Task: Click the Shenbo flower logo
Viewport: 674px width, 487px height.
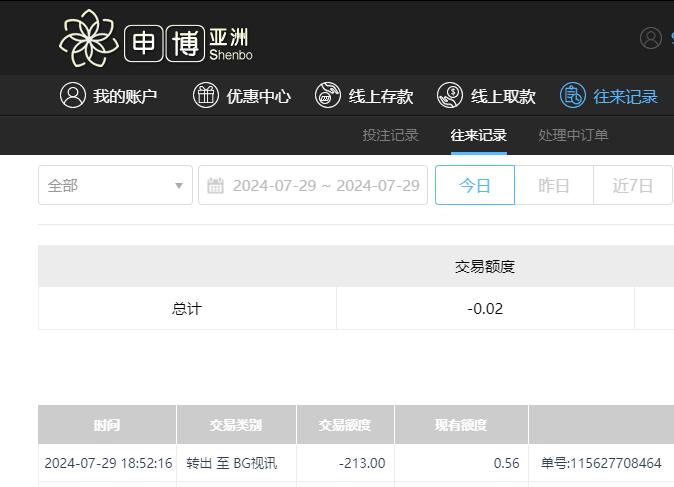Action: [89, 38]
